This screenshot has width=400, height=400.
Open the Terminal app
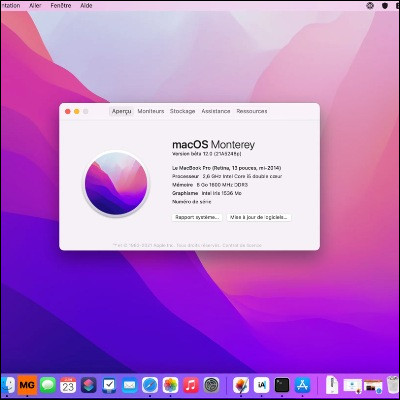(282, 385)
